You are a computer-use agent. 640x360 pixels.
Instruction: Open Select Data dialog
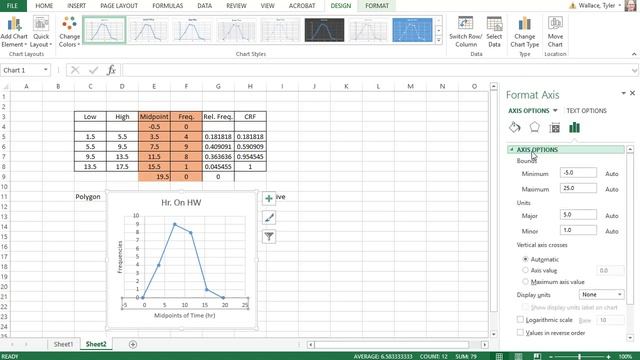(x=494, y=32)
